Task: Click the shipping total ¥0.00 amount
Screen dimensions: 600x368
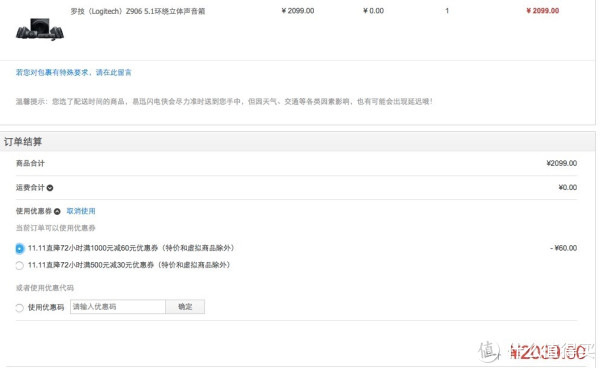Action: pos(568,187)
